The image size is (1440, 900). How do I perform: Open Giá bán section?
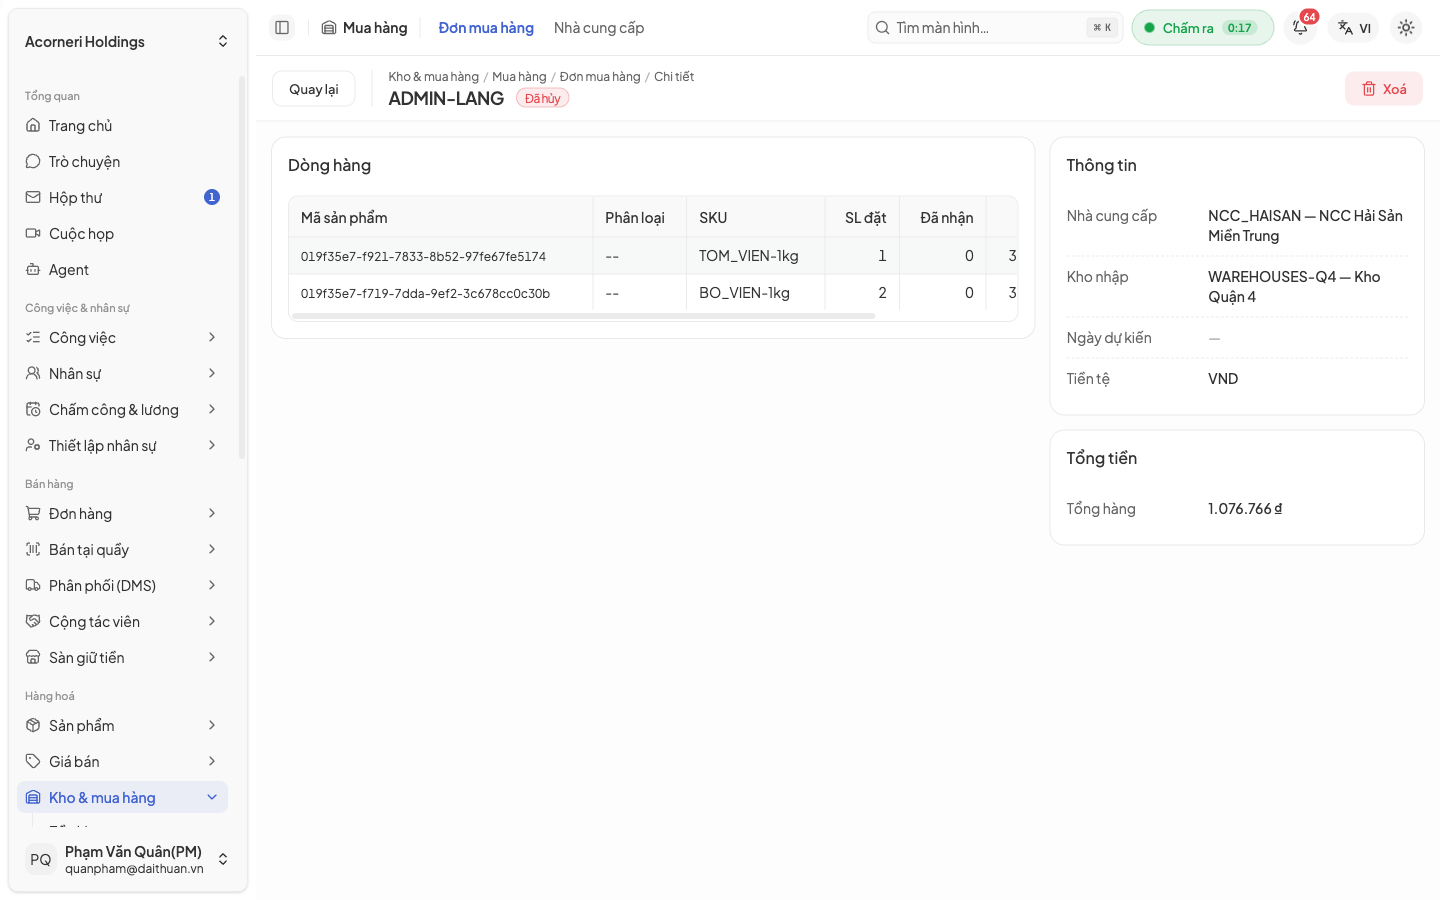click(123, 762)
